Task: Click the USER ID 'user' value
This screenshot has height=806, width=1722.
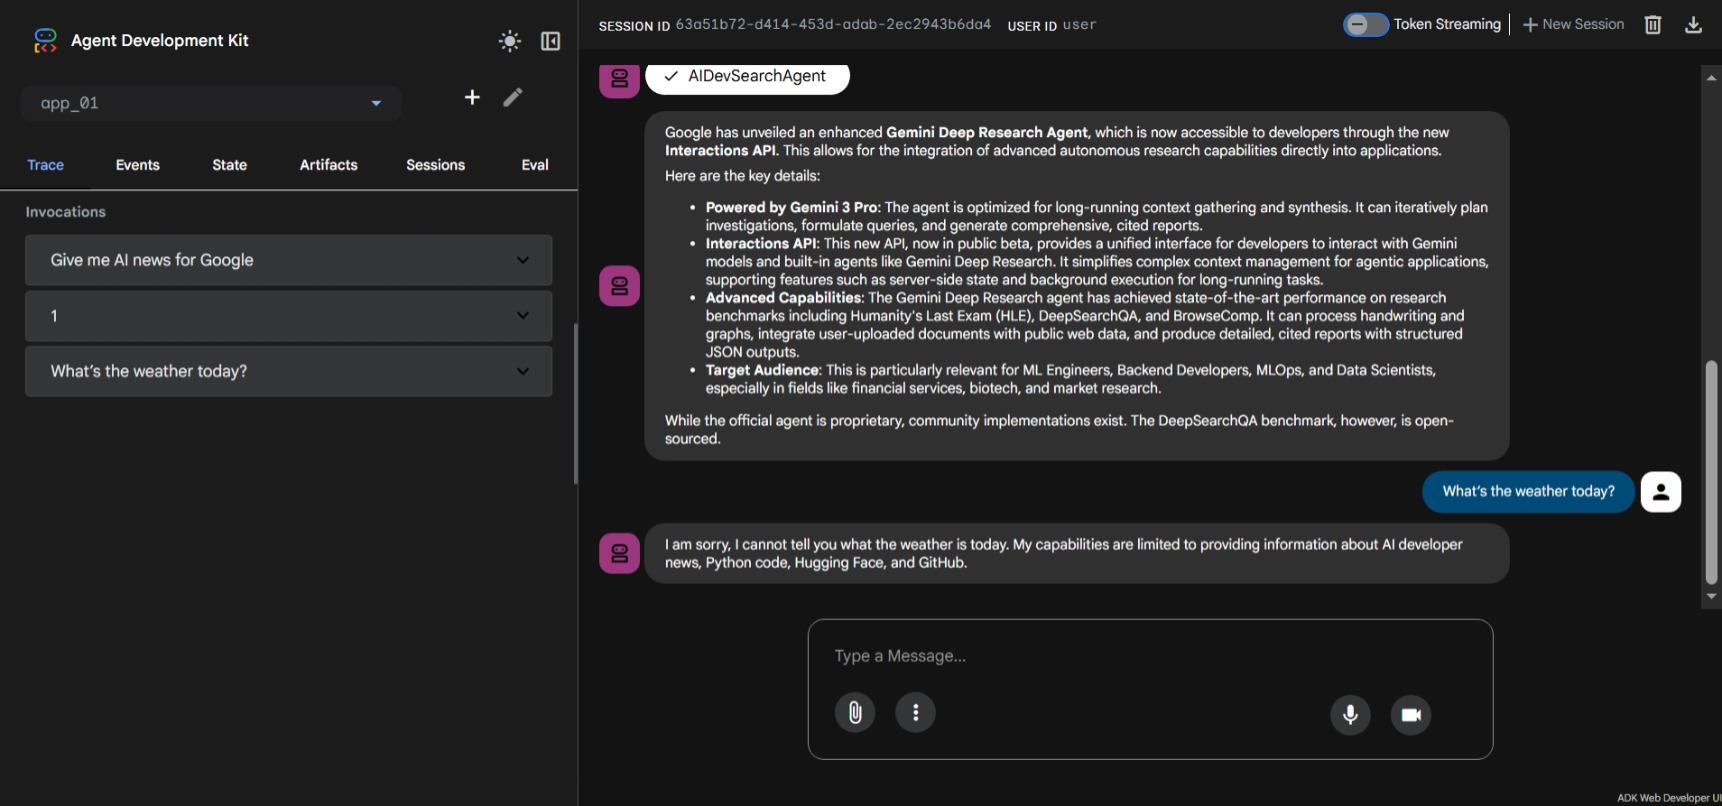Action: coord(1079,25)
